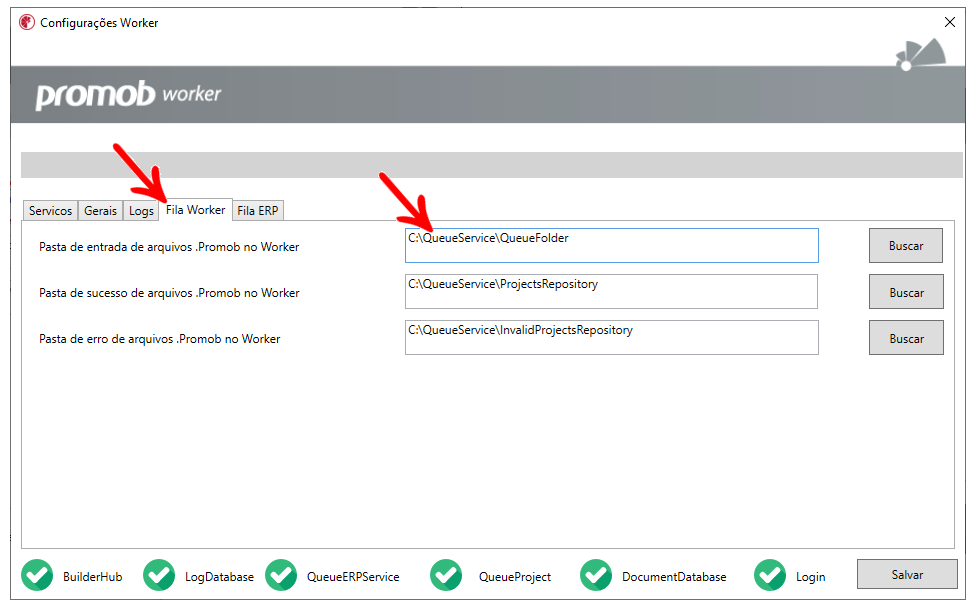Click the 'Pasta de erro de arquivos' label
979x612 pixels.
pos(159,339)
